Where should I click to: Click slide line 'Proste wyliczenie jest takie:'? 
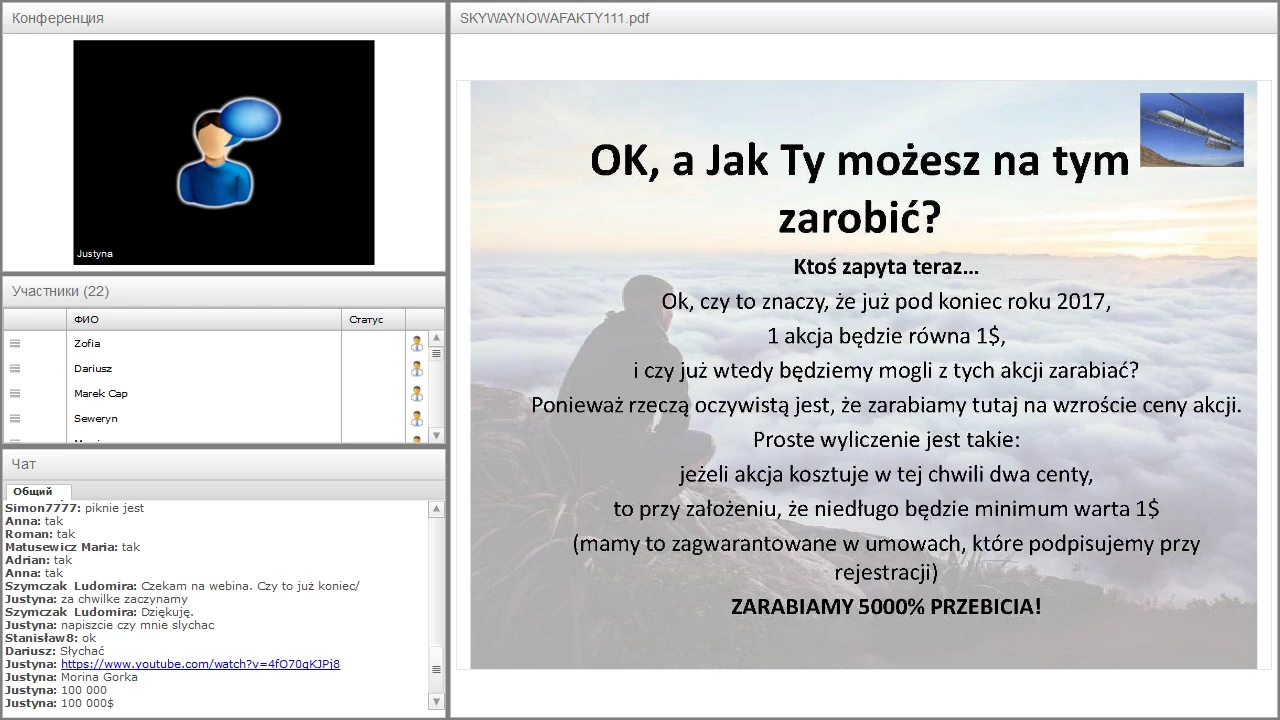pos(886,439)
